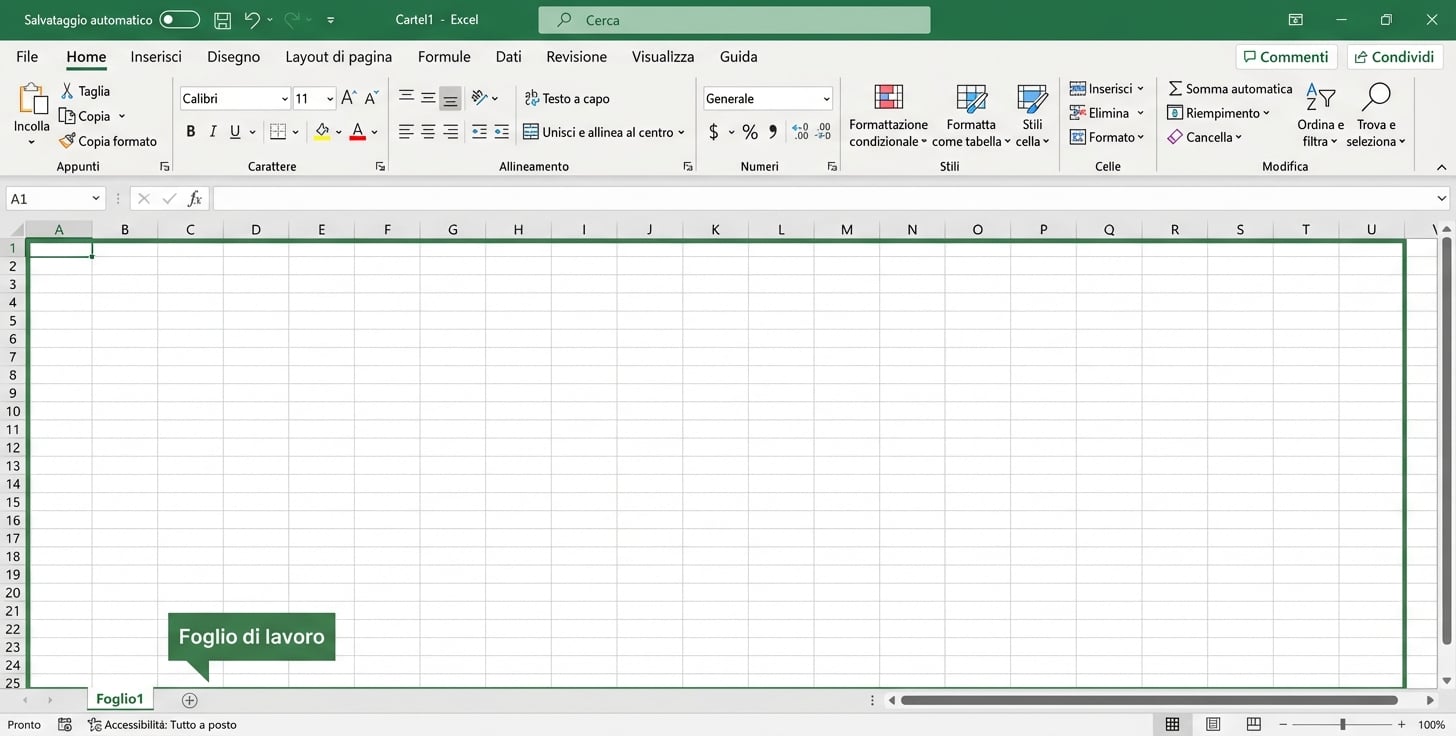The image size is (1456, 736).
Task: Toggle Testo a capo wrap text
Action: click(567, 98)
